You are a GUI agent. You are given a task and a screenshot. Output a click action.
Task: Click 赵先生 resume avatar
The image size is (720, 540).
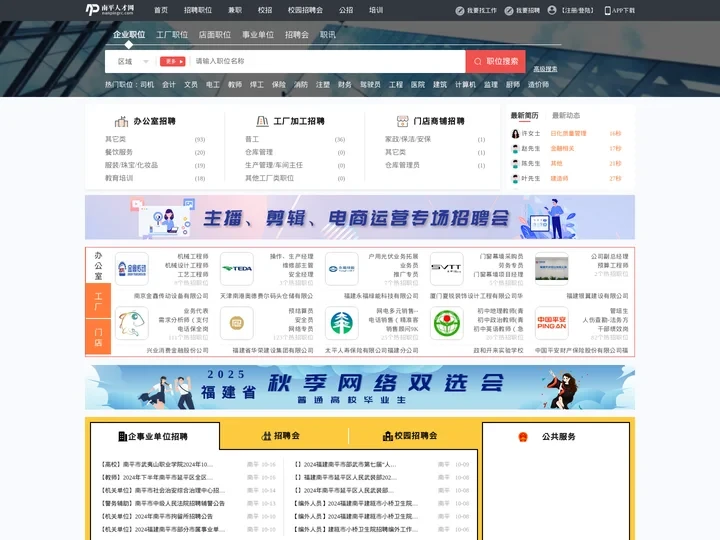pyautogui.click(x=515, y=149)
